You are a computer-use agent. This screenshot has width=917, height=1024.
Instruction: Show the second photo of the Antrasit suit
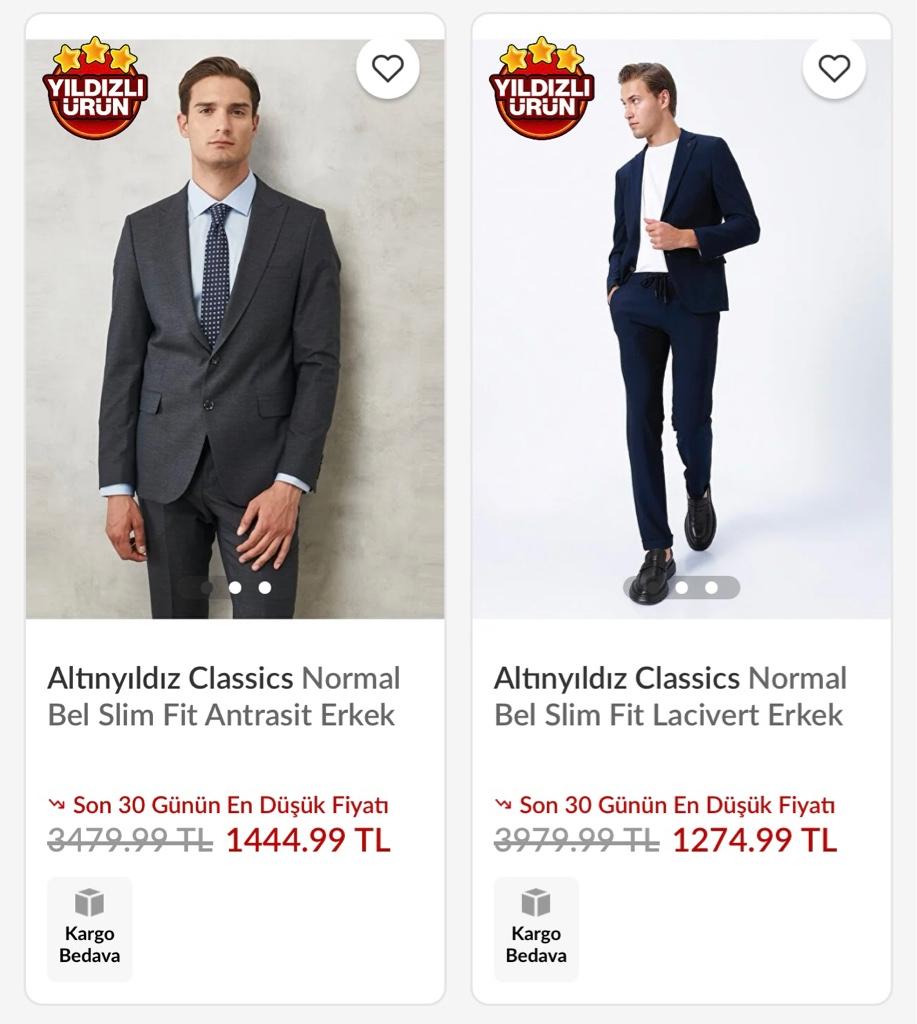point(235,588)
